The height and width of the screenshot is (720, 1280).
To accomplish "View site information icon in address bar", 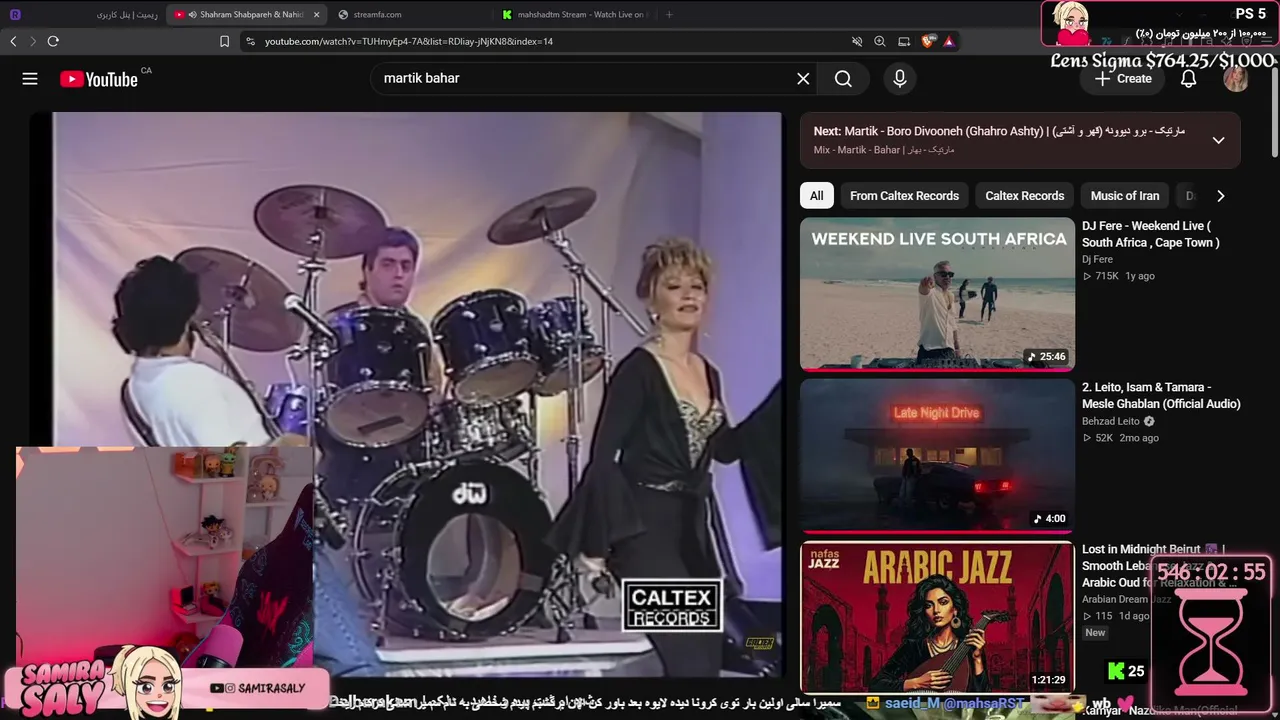I will pos(249,41).
